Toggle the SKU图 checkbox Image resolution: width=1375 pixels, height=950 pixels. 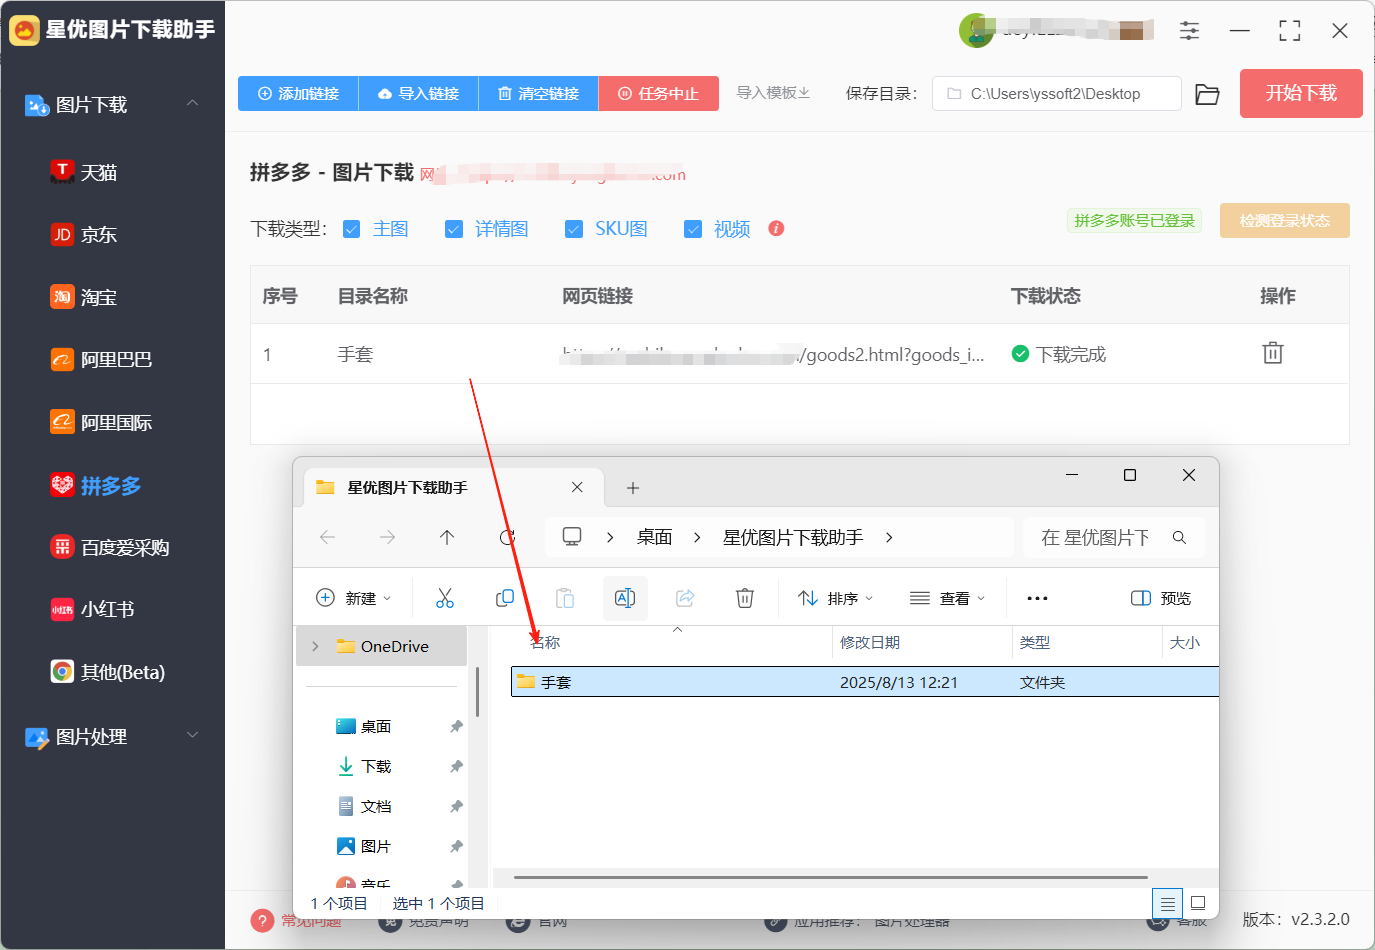click(x=574, y=229)
